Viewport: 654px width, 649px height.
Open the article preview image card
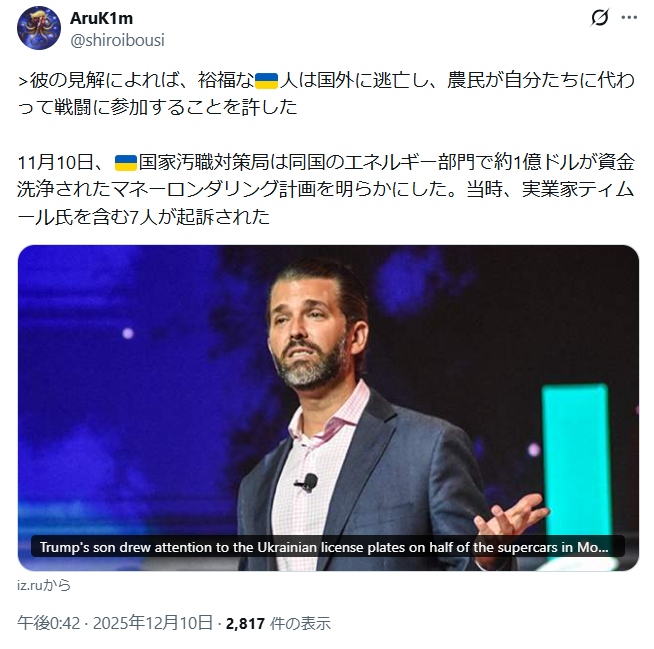(x=328, y=408)
